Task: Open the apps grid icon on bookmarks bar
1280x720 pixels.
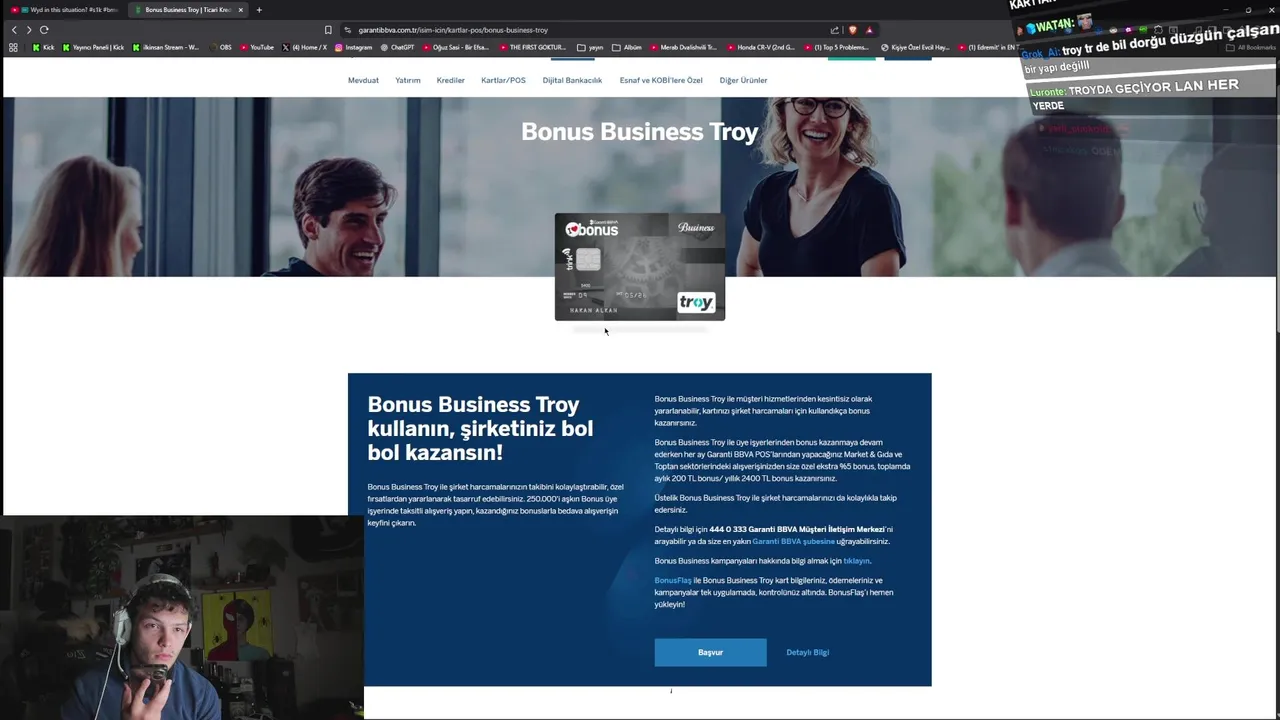Action: click(x=13, y=47)
